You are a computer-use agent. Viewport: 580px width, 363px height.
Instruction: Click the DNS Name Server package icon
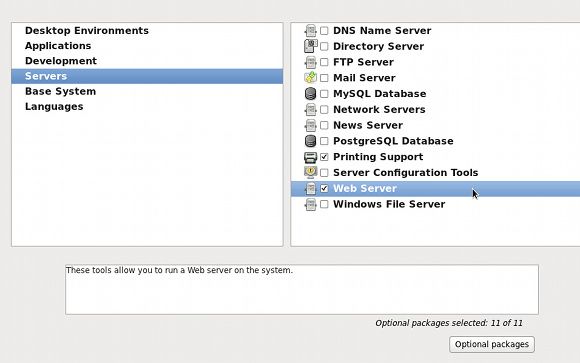(x=310, y=31)
